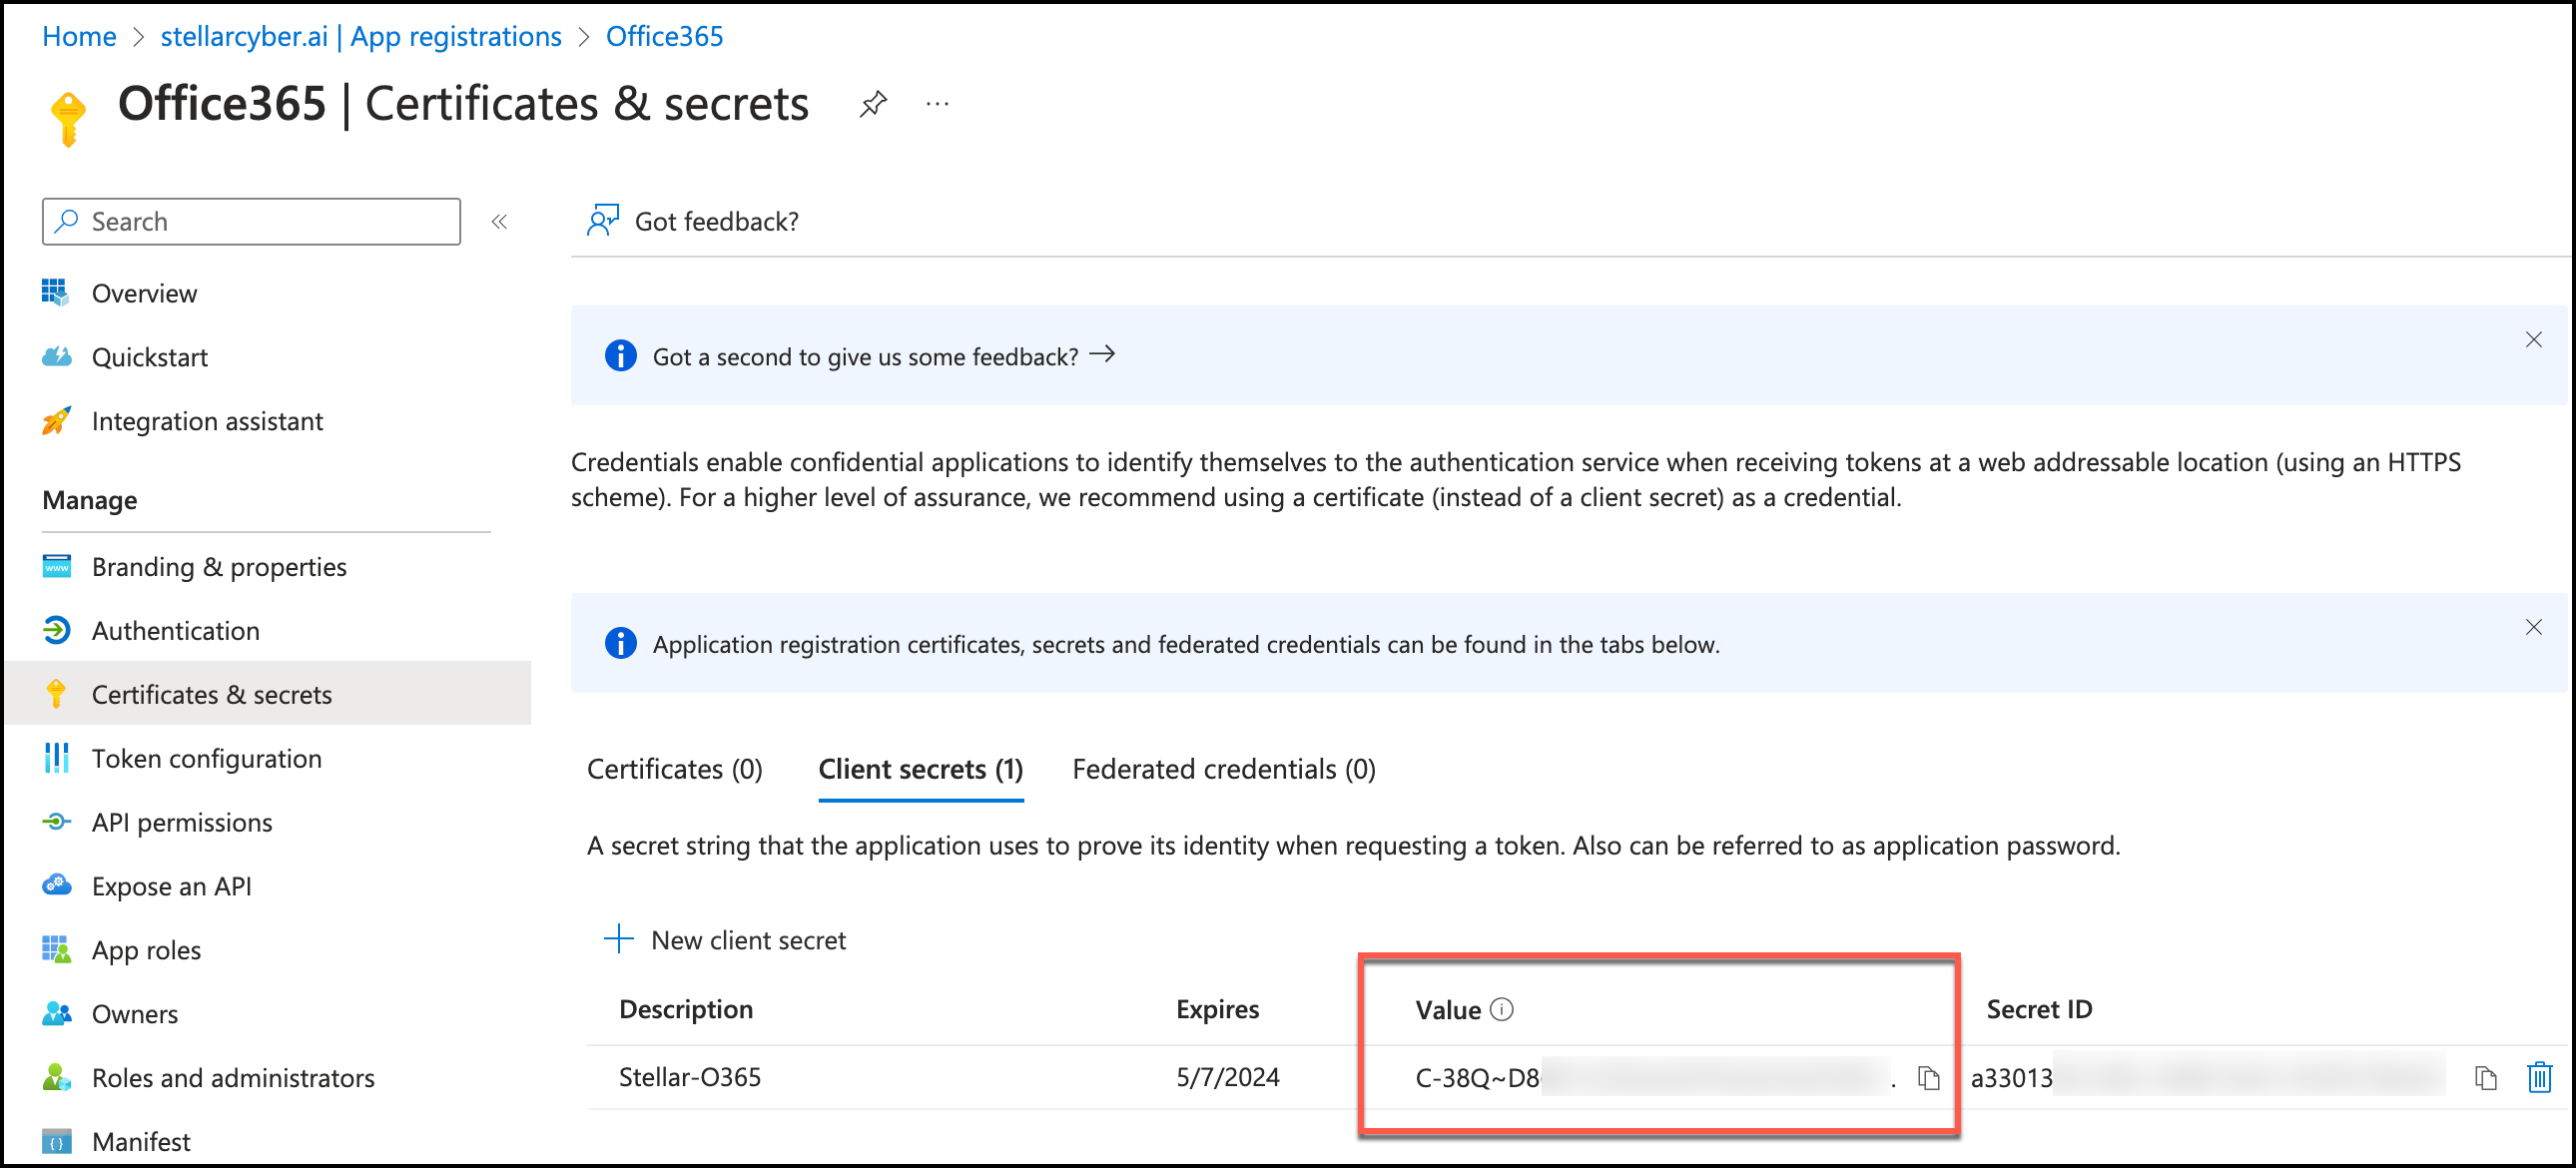
Task: Open Token configuration menu item
Action: click(206, 758)
